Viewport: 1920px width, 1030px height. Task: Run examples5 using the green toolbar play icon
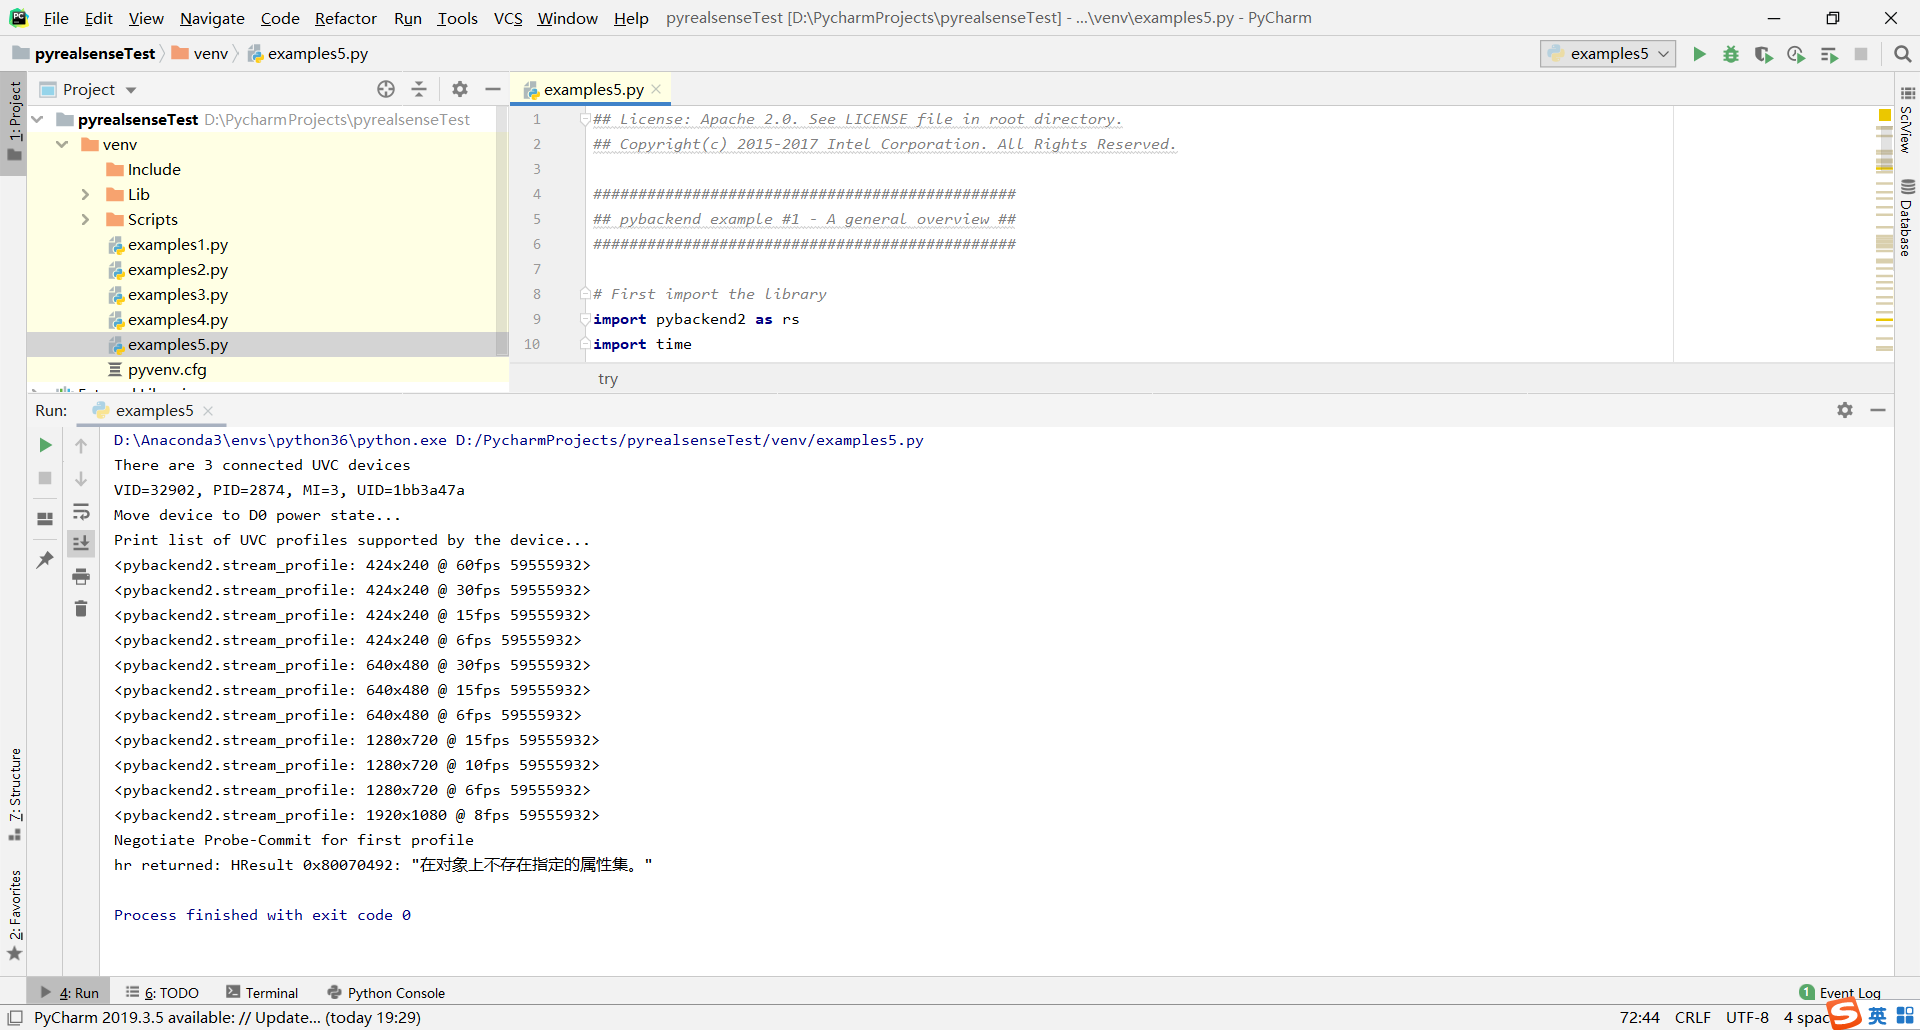pyautogui.click(x=1699, y=54)
